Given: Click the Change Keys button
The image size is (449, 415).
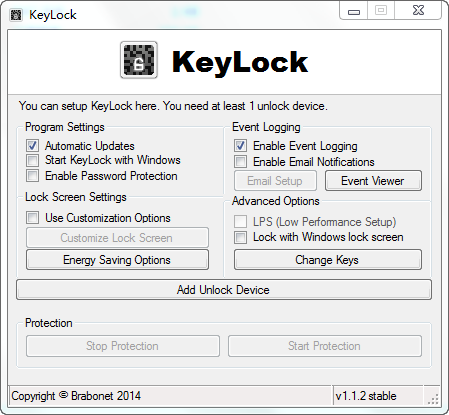Looking at the screenshot, I should pos(328,260).
